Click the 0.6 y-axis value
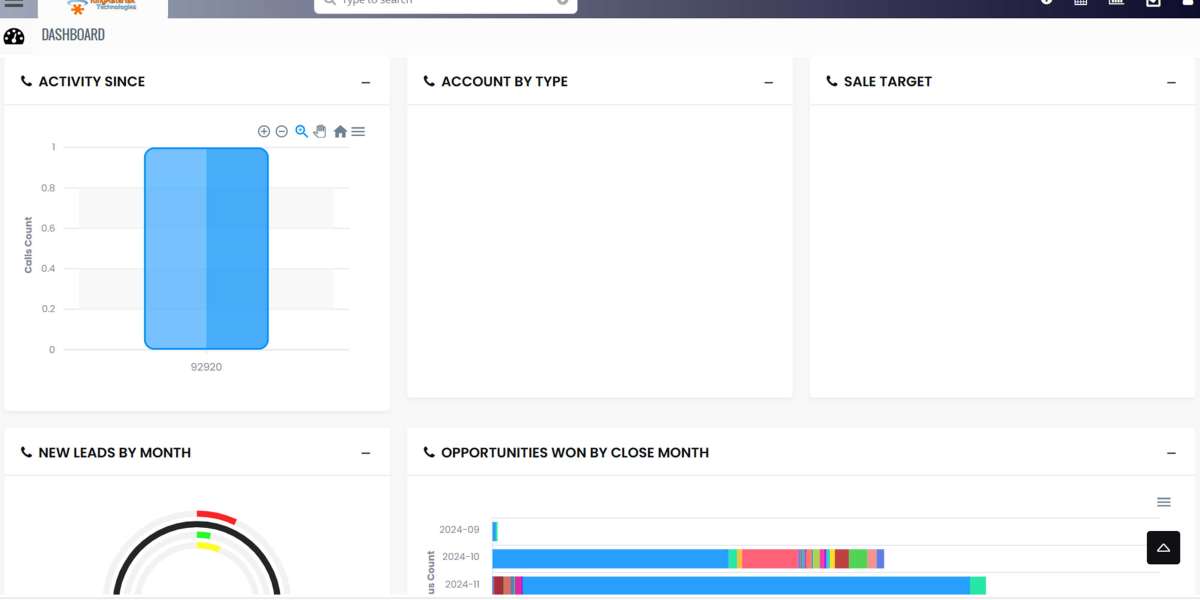This screenshot has height=600, width=1200. (x=48, y=228)
